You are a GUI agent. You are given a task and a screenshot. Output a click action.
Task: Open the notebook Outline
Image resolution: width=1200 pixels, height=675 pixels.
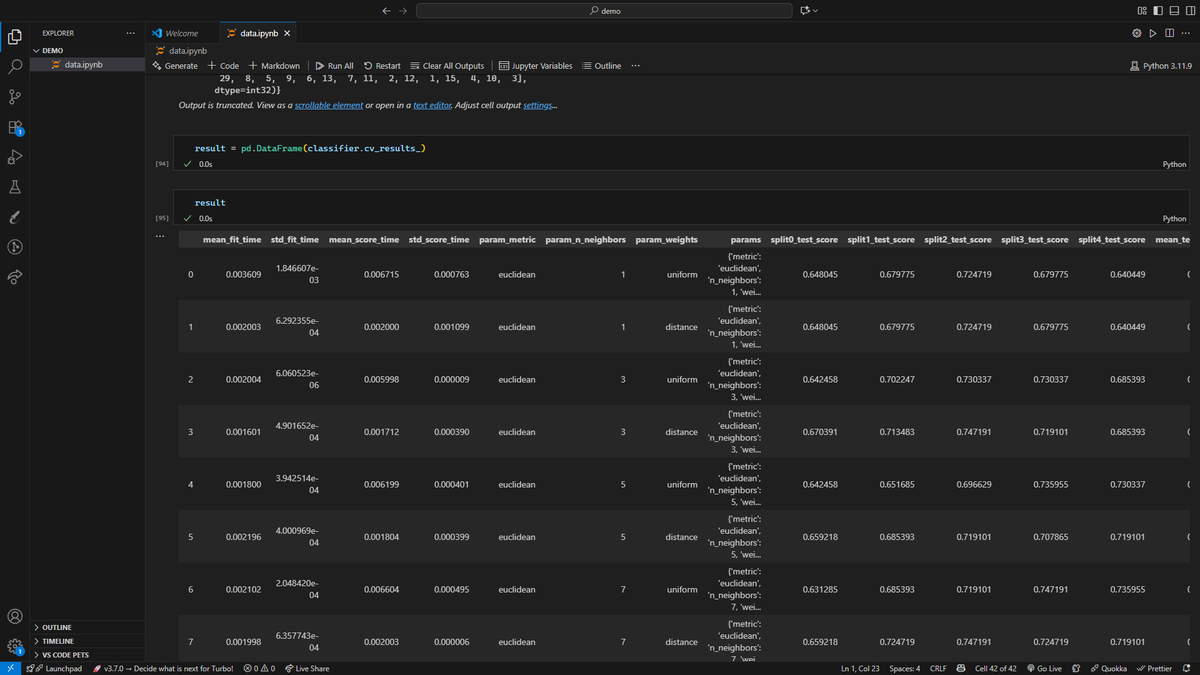pos(602,66)
